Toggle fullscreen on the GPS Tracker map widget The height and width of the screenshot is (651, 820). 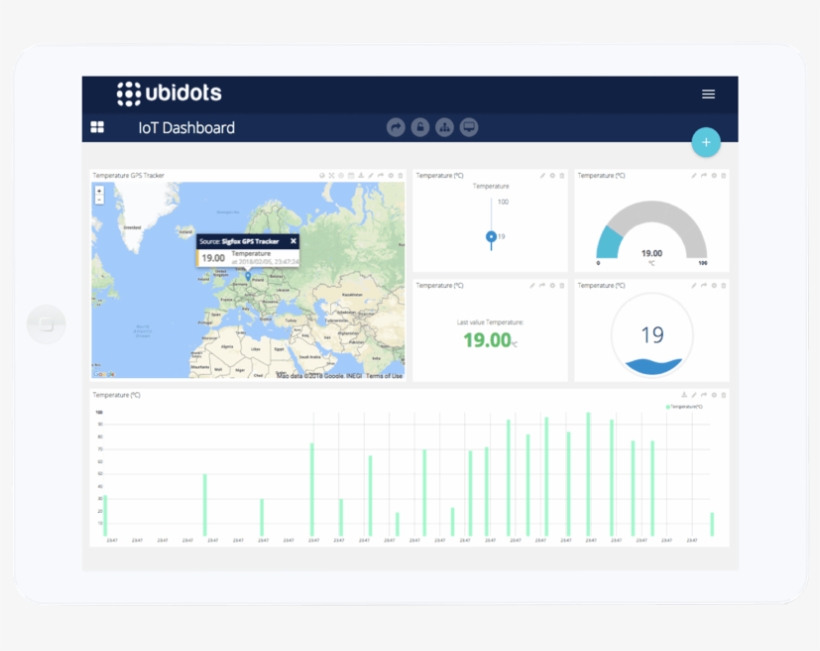coord(331,175)
